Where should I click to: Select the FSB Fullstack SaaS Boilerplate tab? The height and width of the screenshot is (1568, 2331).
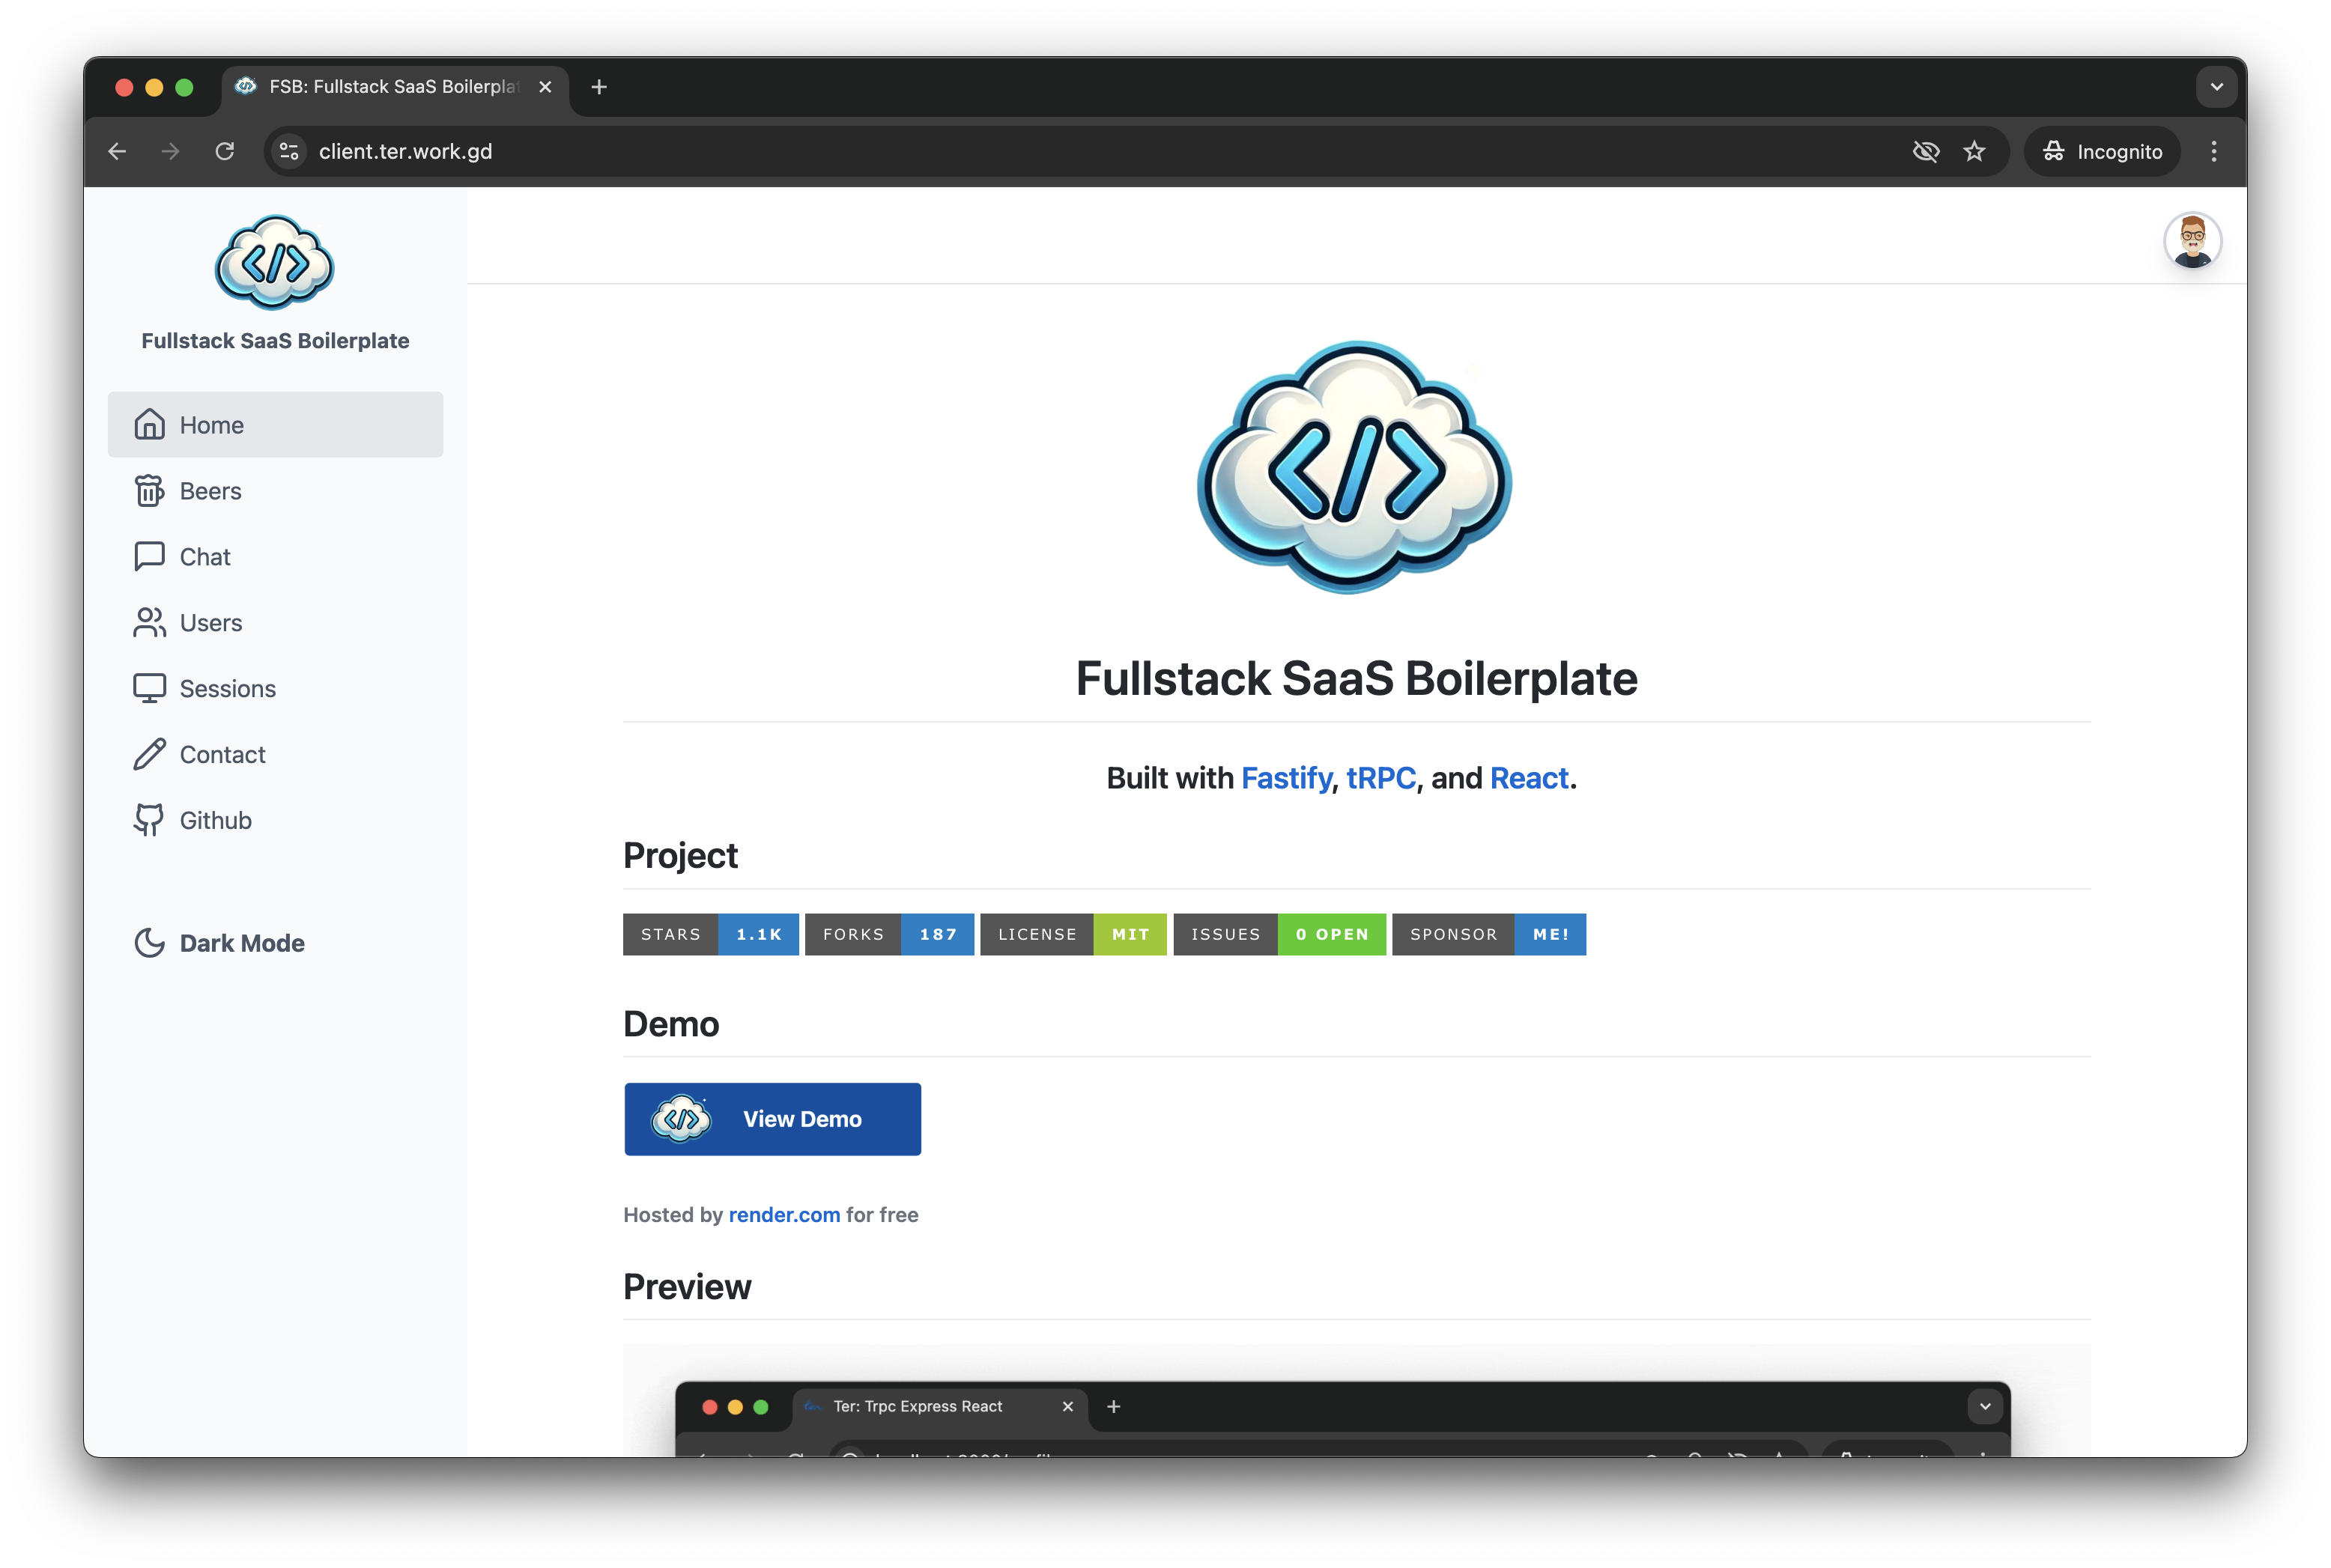tap(394, 87)
